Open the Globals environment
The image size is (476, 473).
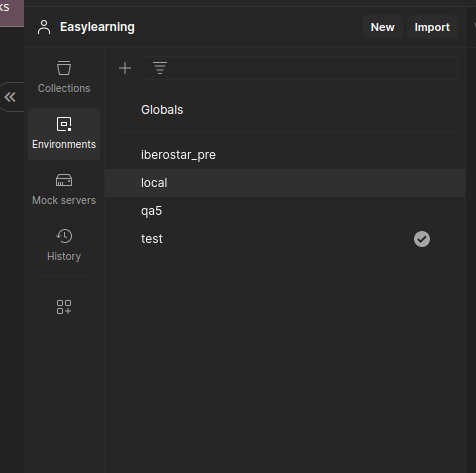(x=285, y=110)
